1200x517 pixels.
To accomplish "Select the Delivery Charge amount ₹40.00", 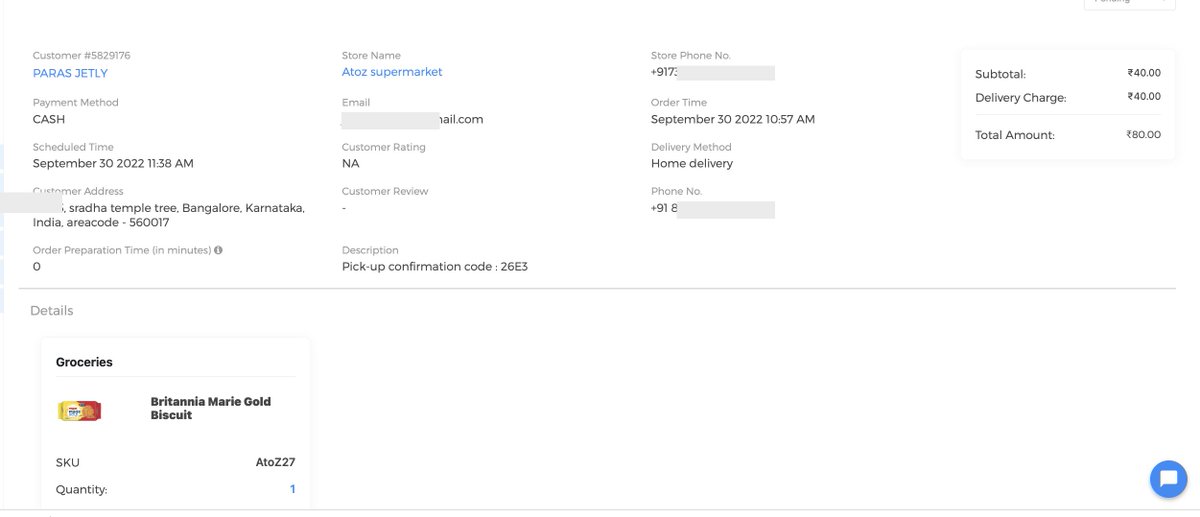I will click(1144, 97).
